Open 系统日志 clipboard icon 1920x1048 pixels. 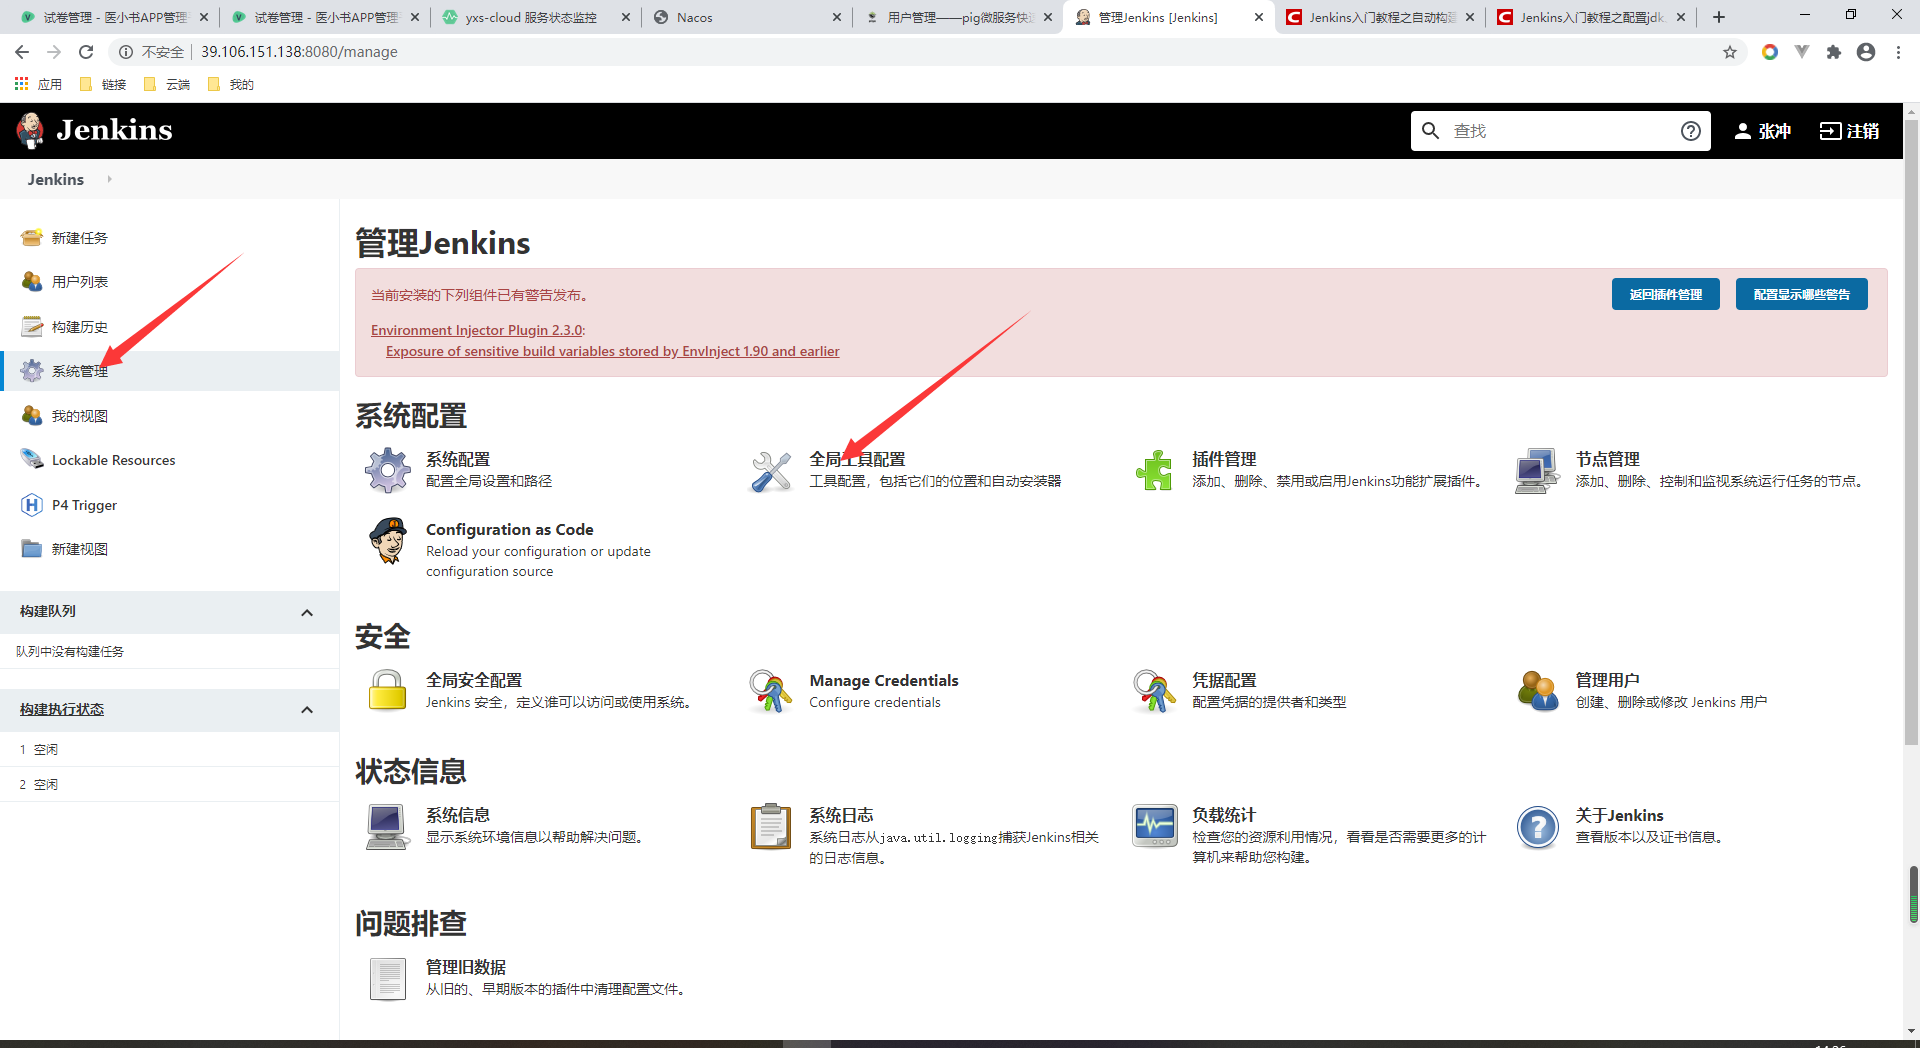click(771, 826)
